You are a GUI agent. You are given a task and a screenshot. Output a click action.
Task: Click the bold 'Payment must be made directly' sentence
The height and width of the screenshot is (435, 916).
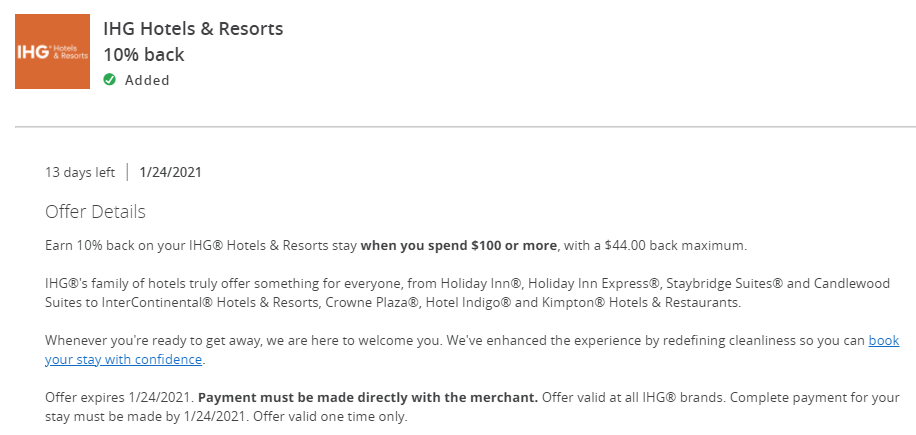tap(368, 398)
